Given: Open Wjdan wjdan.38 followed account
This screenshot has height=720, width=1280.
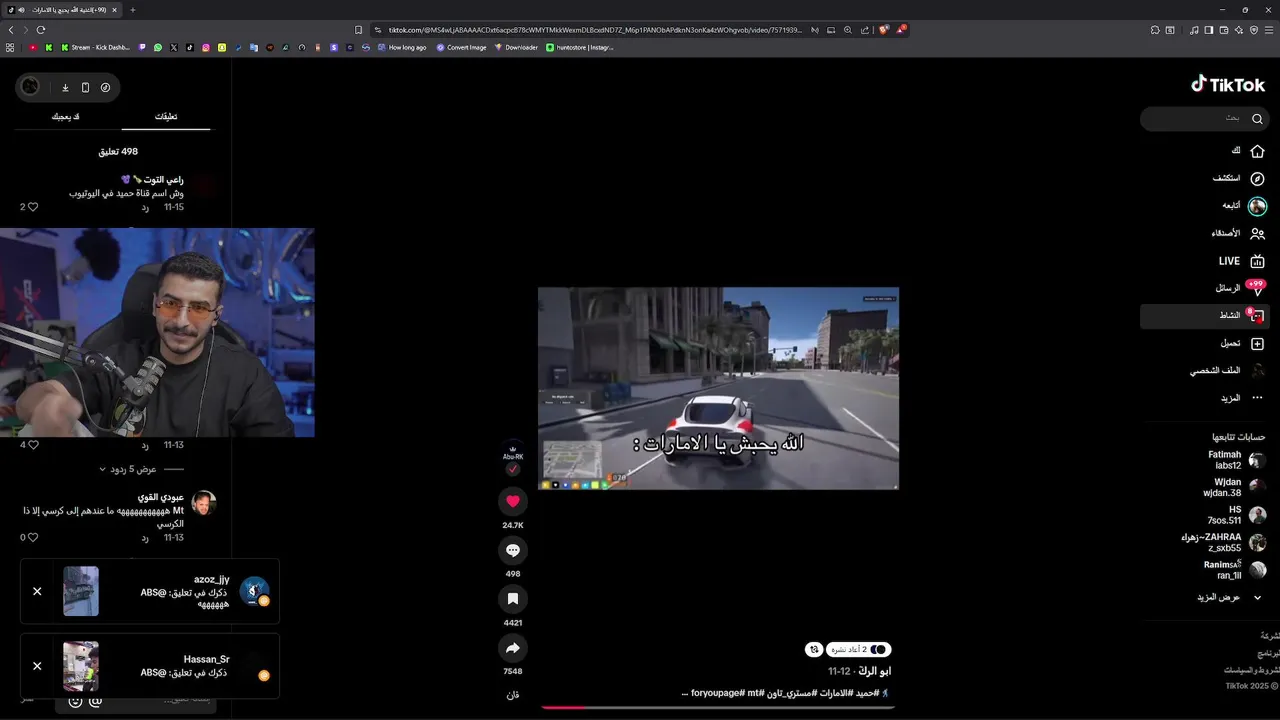Looking at the screenshot, I should (1233, 487).
